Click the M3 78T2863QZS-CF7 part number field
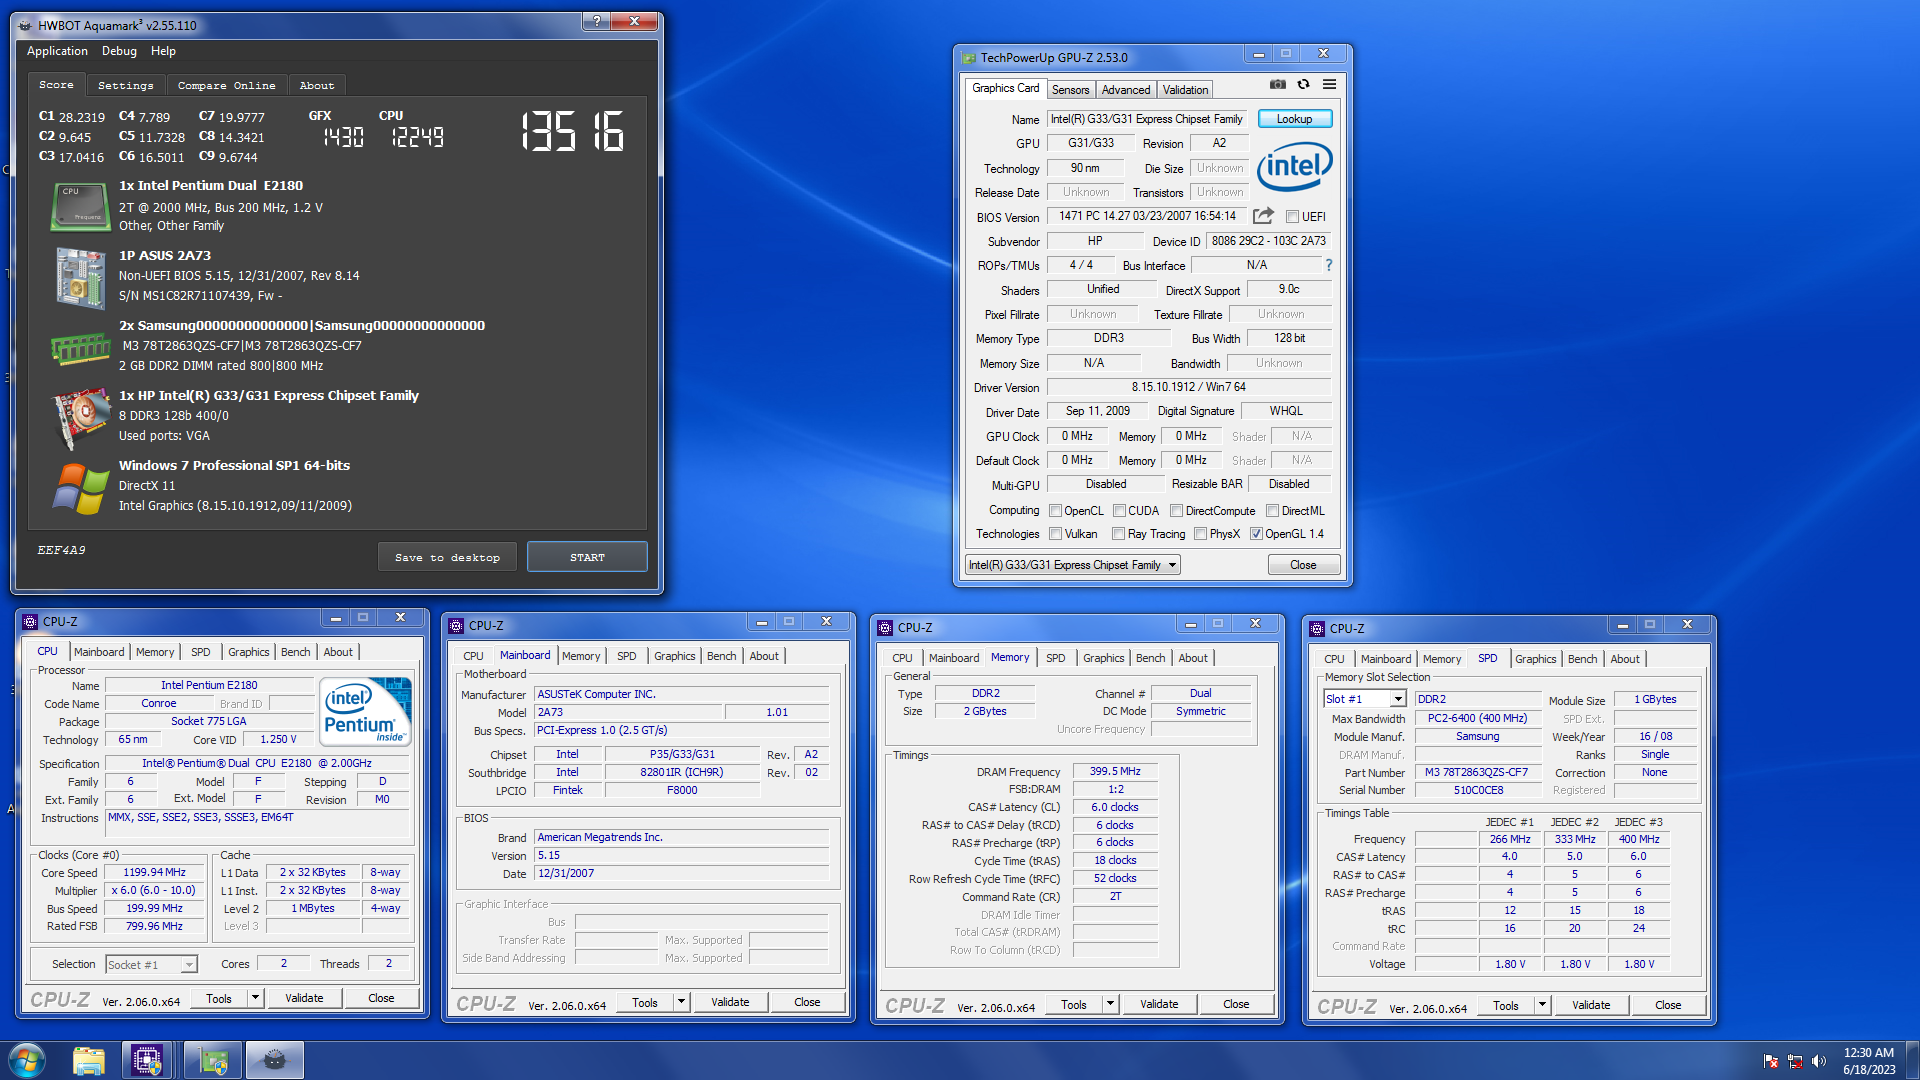Image resolution: width=1920 pixels, height=1080 pixels. tap(1476, 773)
